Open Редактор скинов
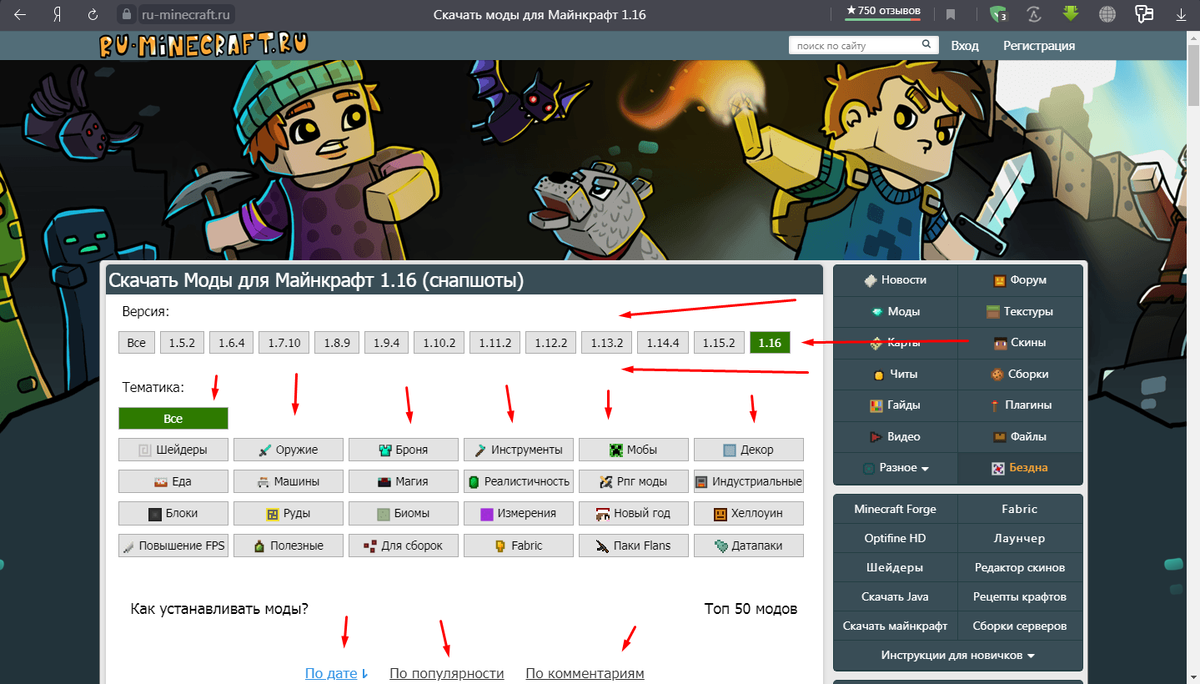Image resolution: width=1200 pixels, height=684 pixels. pos(1020,567)
